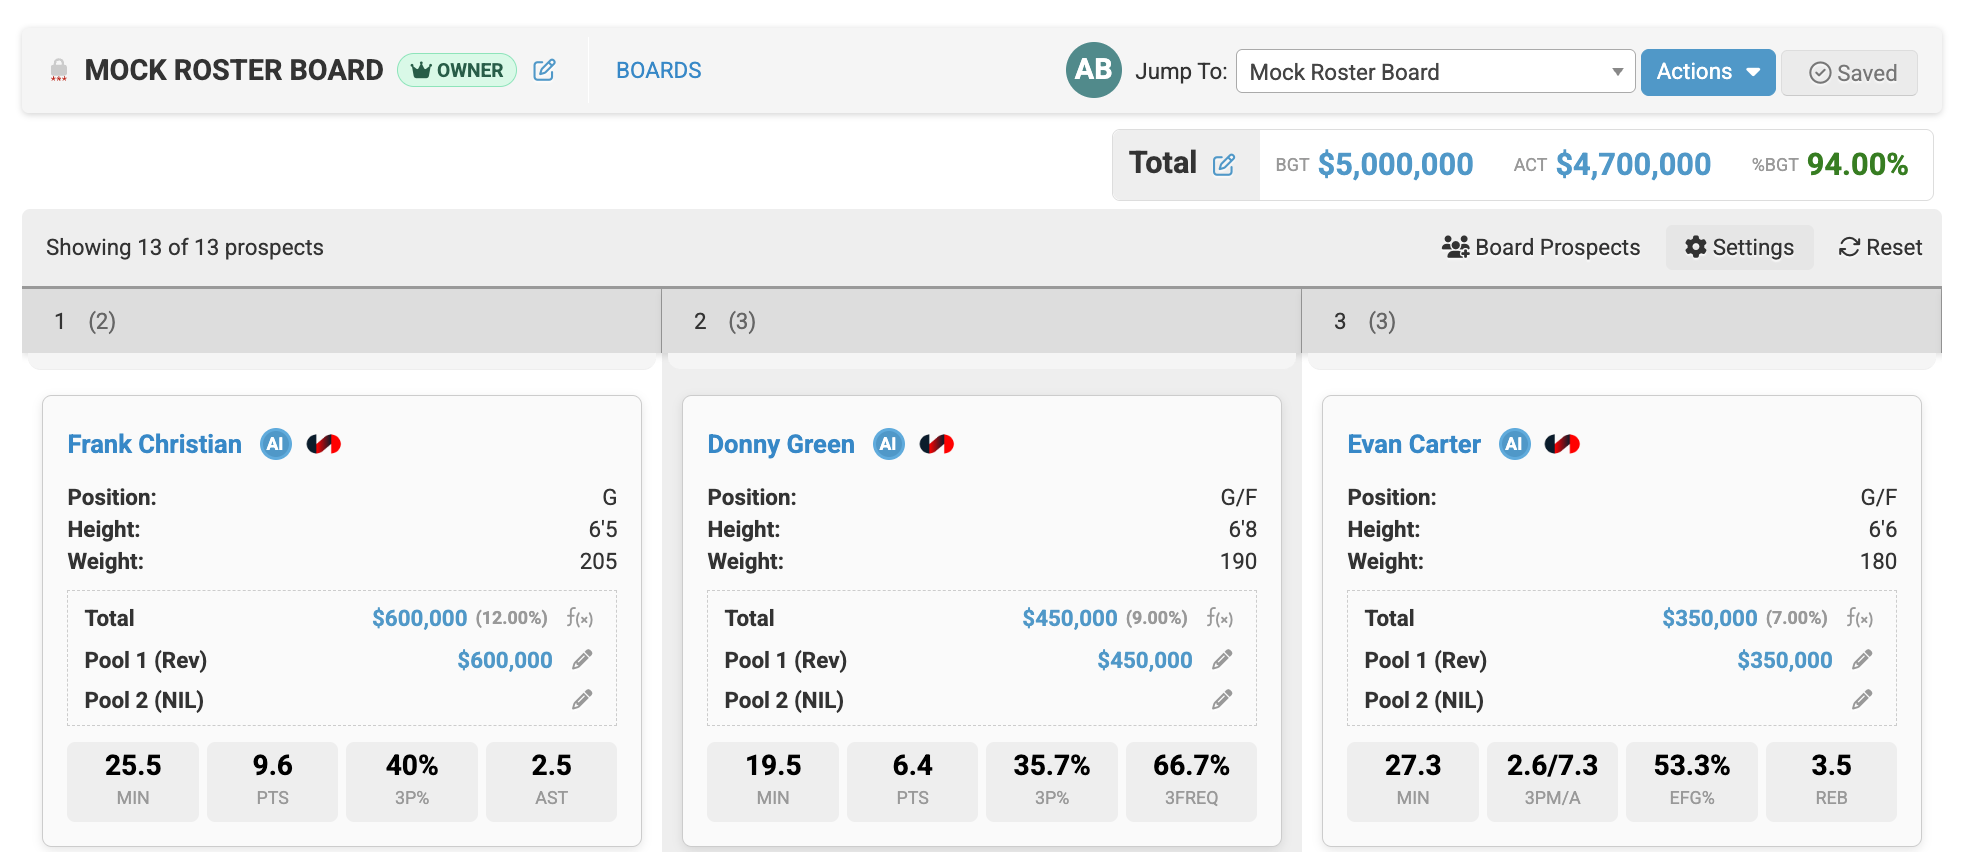
Task: Expand the Actions dropdown menu
Action: (x=1707, y=72)
